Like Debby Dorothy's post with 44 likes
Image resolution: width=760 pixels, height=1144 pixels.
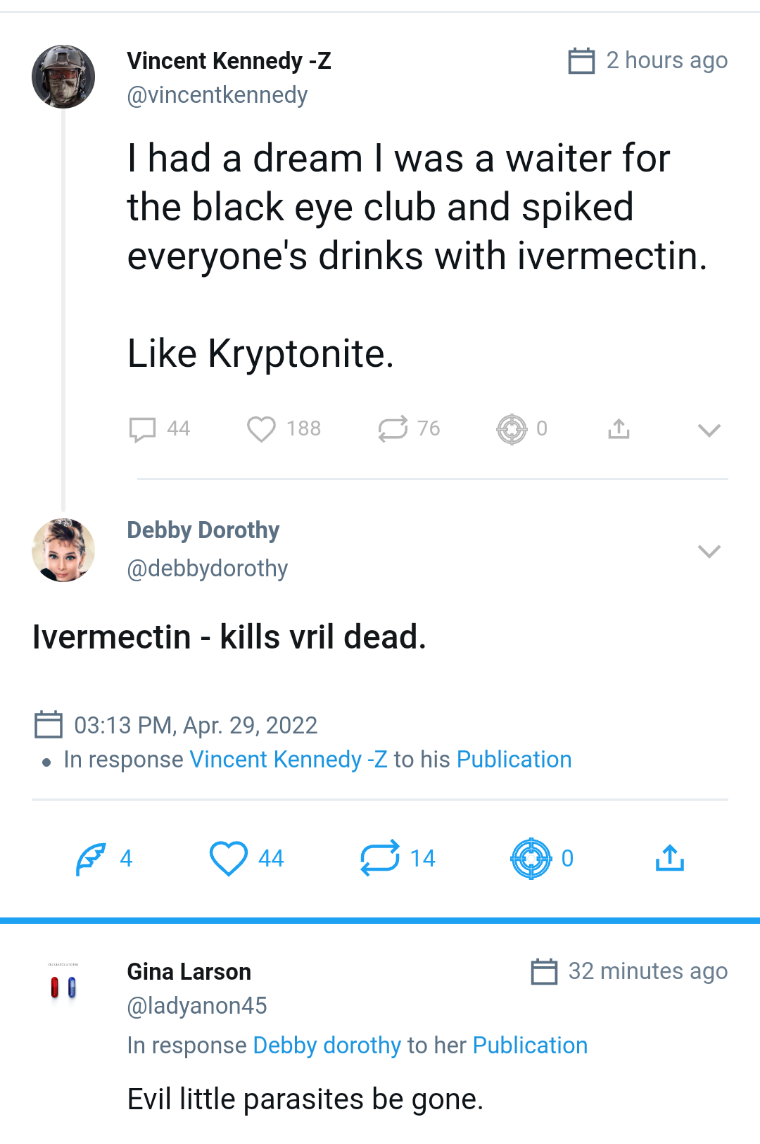pos(229,858)
